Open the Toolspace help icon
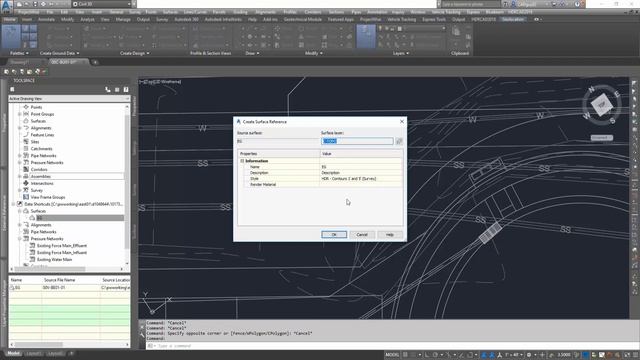Screen dimensions: 640x360 (x=126, y=89)
